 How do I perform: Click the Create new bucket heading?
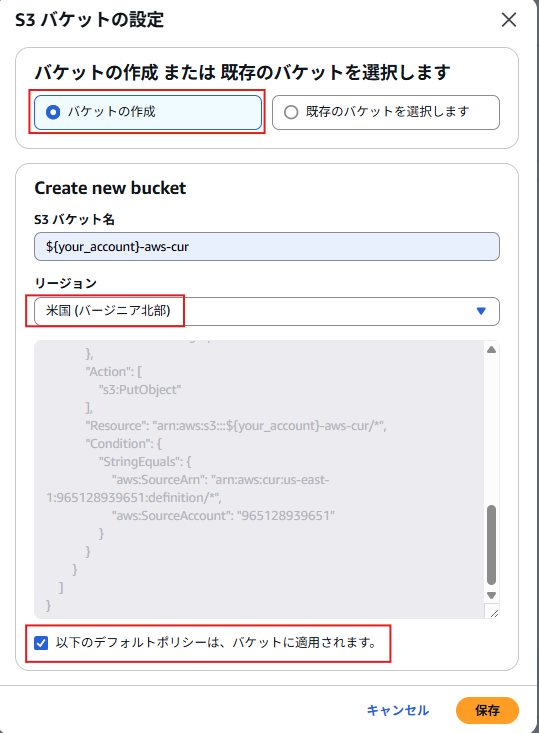click(110, 188)
